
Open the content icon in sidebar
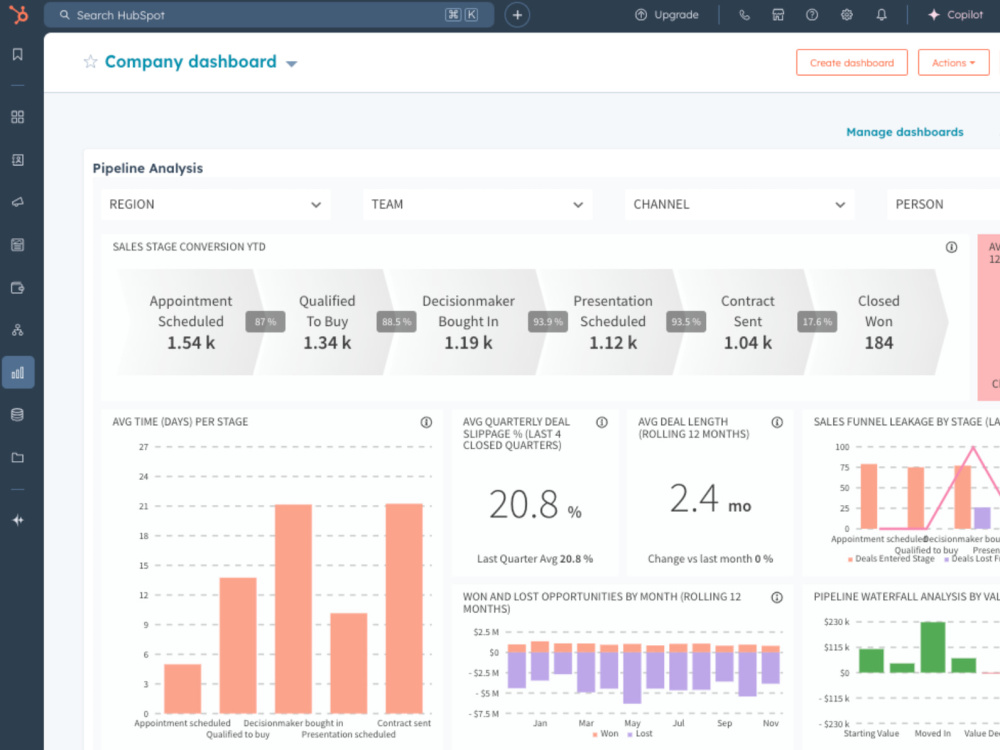point(18,245)
